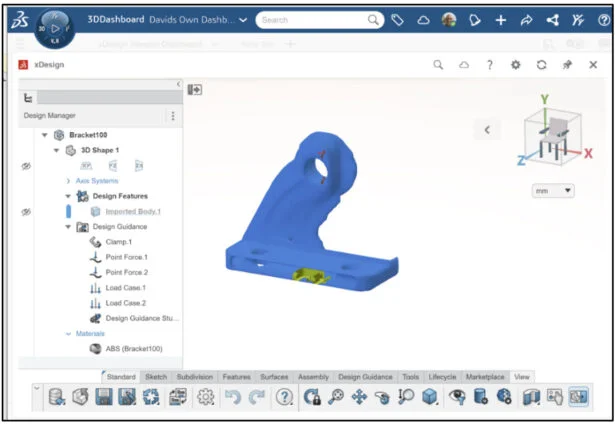Open the Help question mark tool
Screen dimensions: 615x424
tap(284, 397)
